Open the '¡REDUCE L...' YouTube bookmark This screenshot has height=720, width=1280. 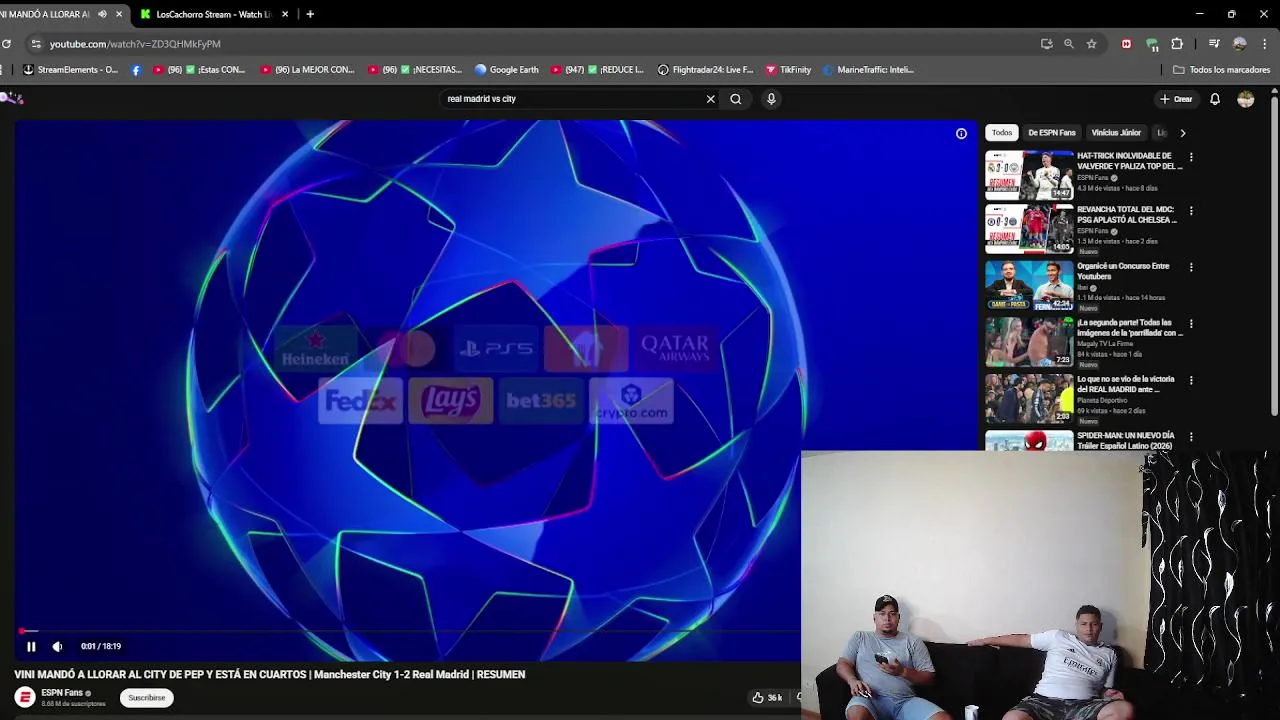pos(597,70)
